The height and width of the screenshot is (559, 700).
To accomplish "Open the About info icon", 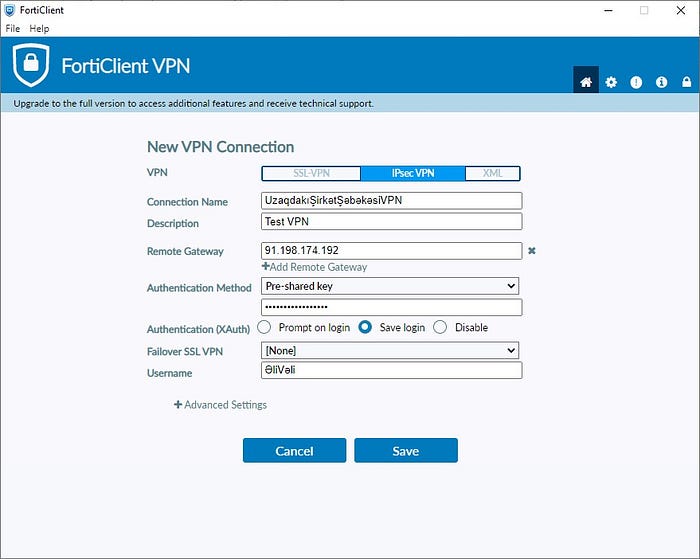I will pyautogui.click(x=661, y=82).
